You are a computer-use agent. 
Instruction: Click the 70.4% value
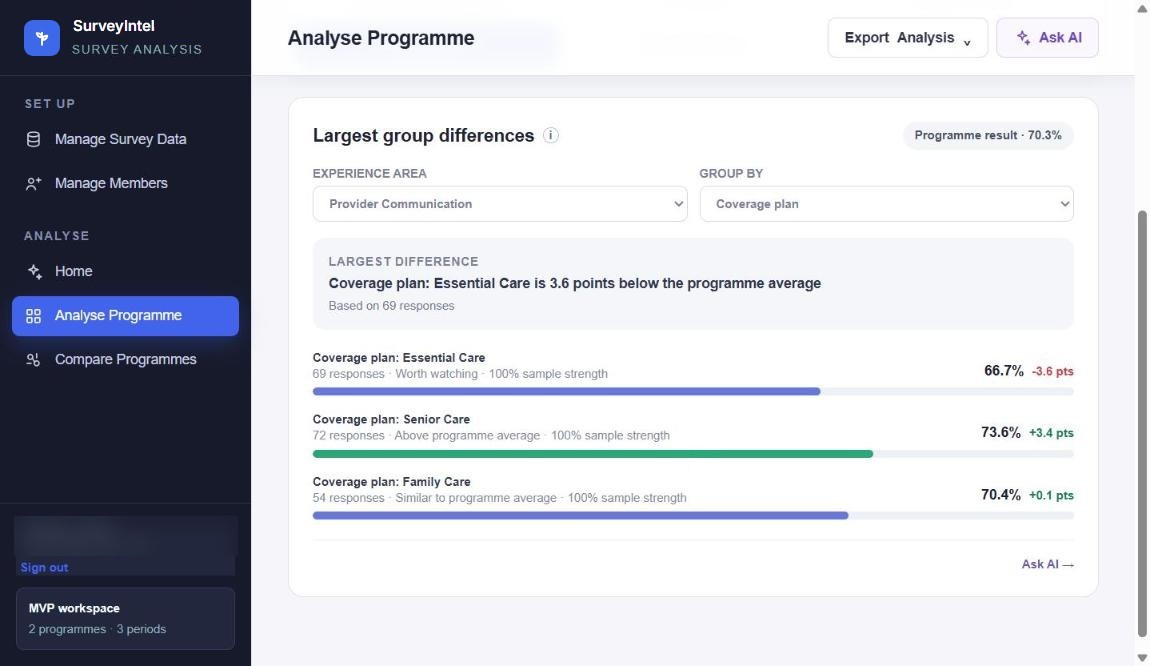pos(1000,495)
